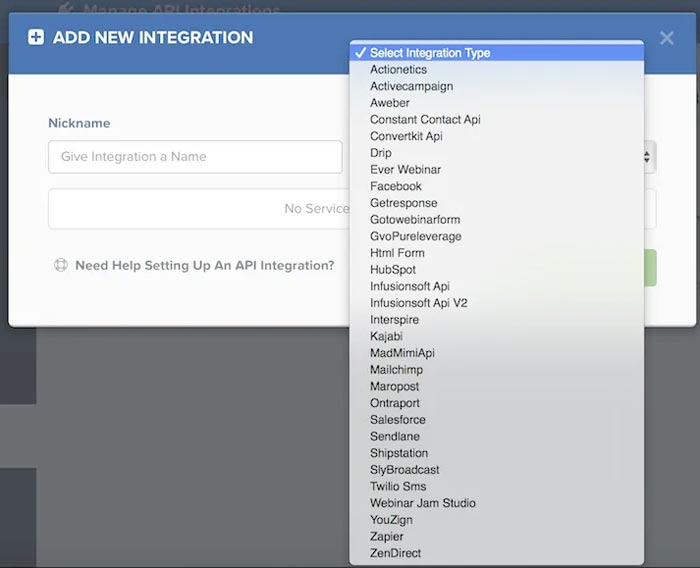Pick Getresponse from the list

496,203
